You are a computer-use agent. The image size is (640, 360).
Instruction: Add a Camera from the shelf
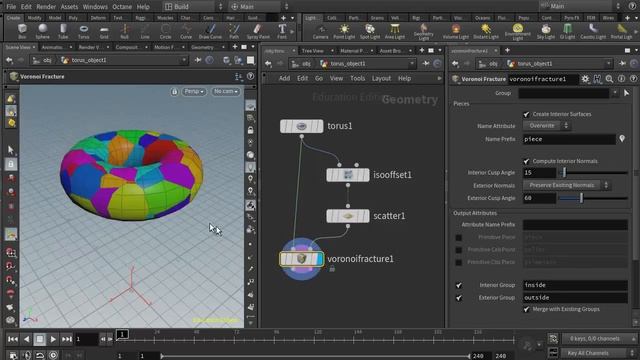pos(320,31)
